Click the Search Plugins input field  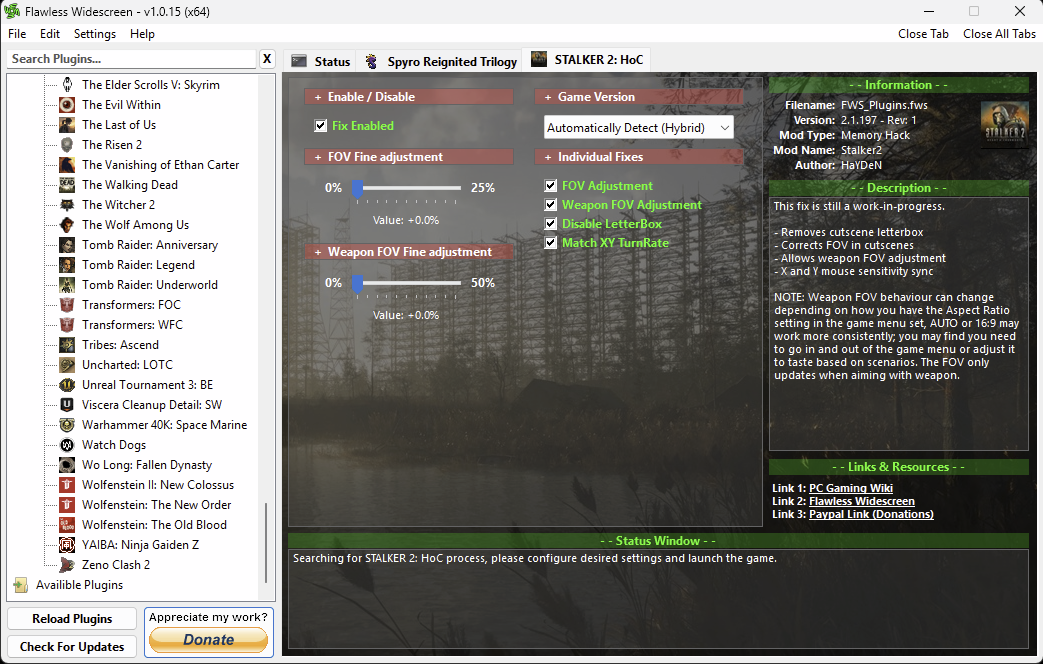click(132, 59)
